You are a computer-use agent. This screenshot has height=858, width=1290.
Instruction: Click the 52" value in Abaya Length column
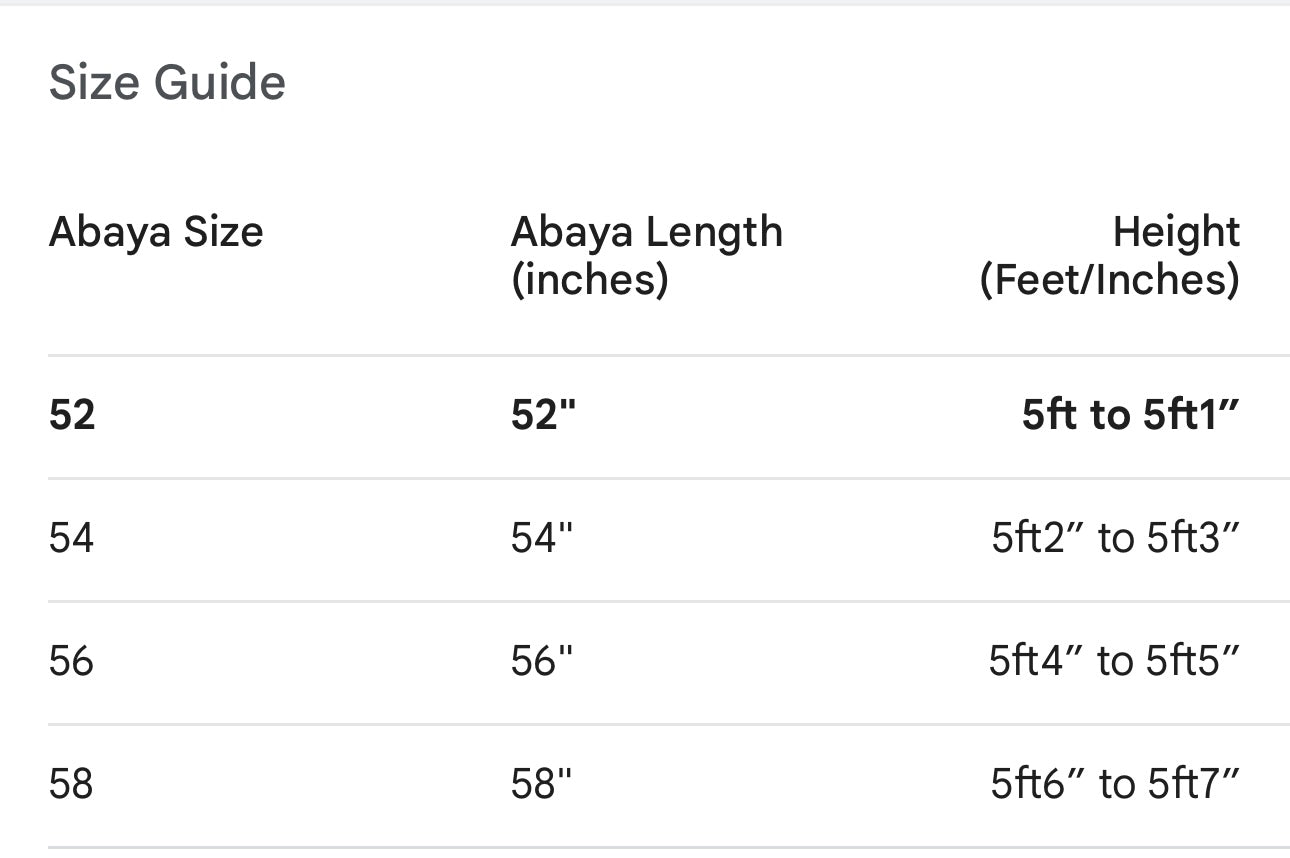click(544, 414)
